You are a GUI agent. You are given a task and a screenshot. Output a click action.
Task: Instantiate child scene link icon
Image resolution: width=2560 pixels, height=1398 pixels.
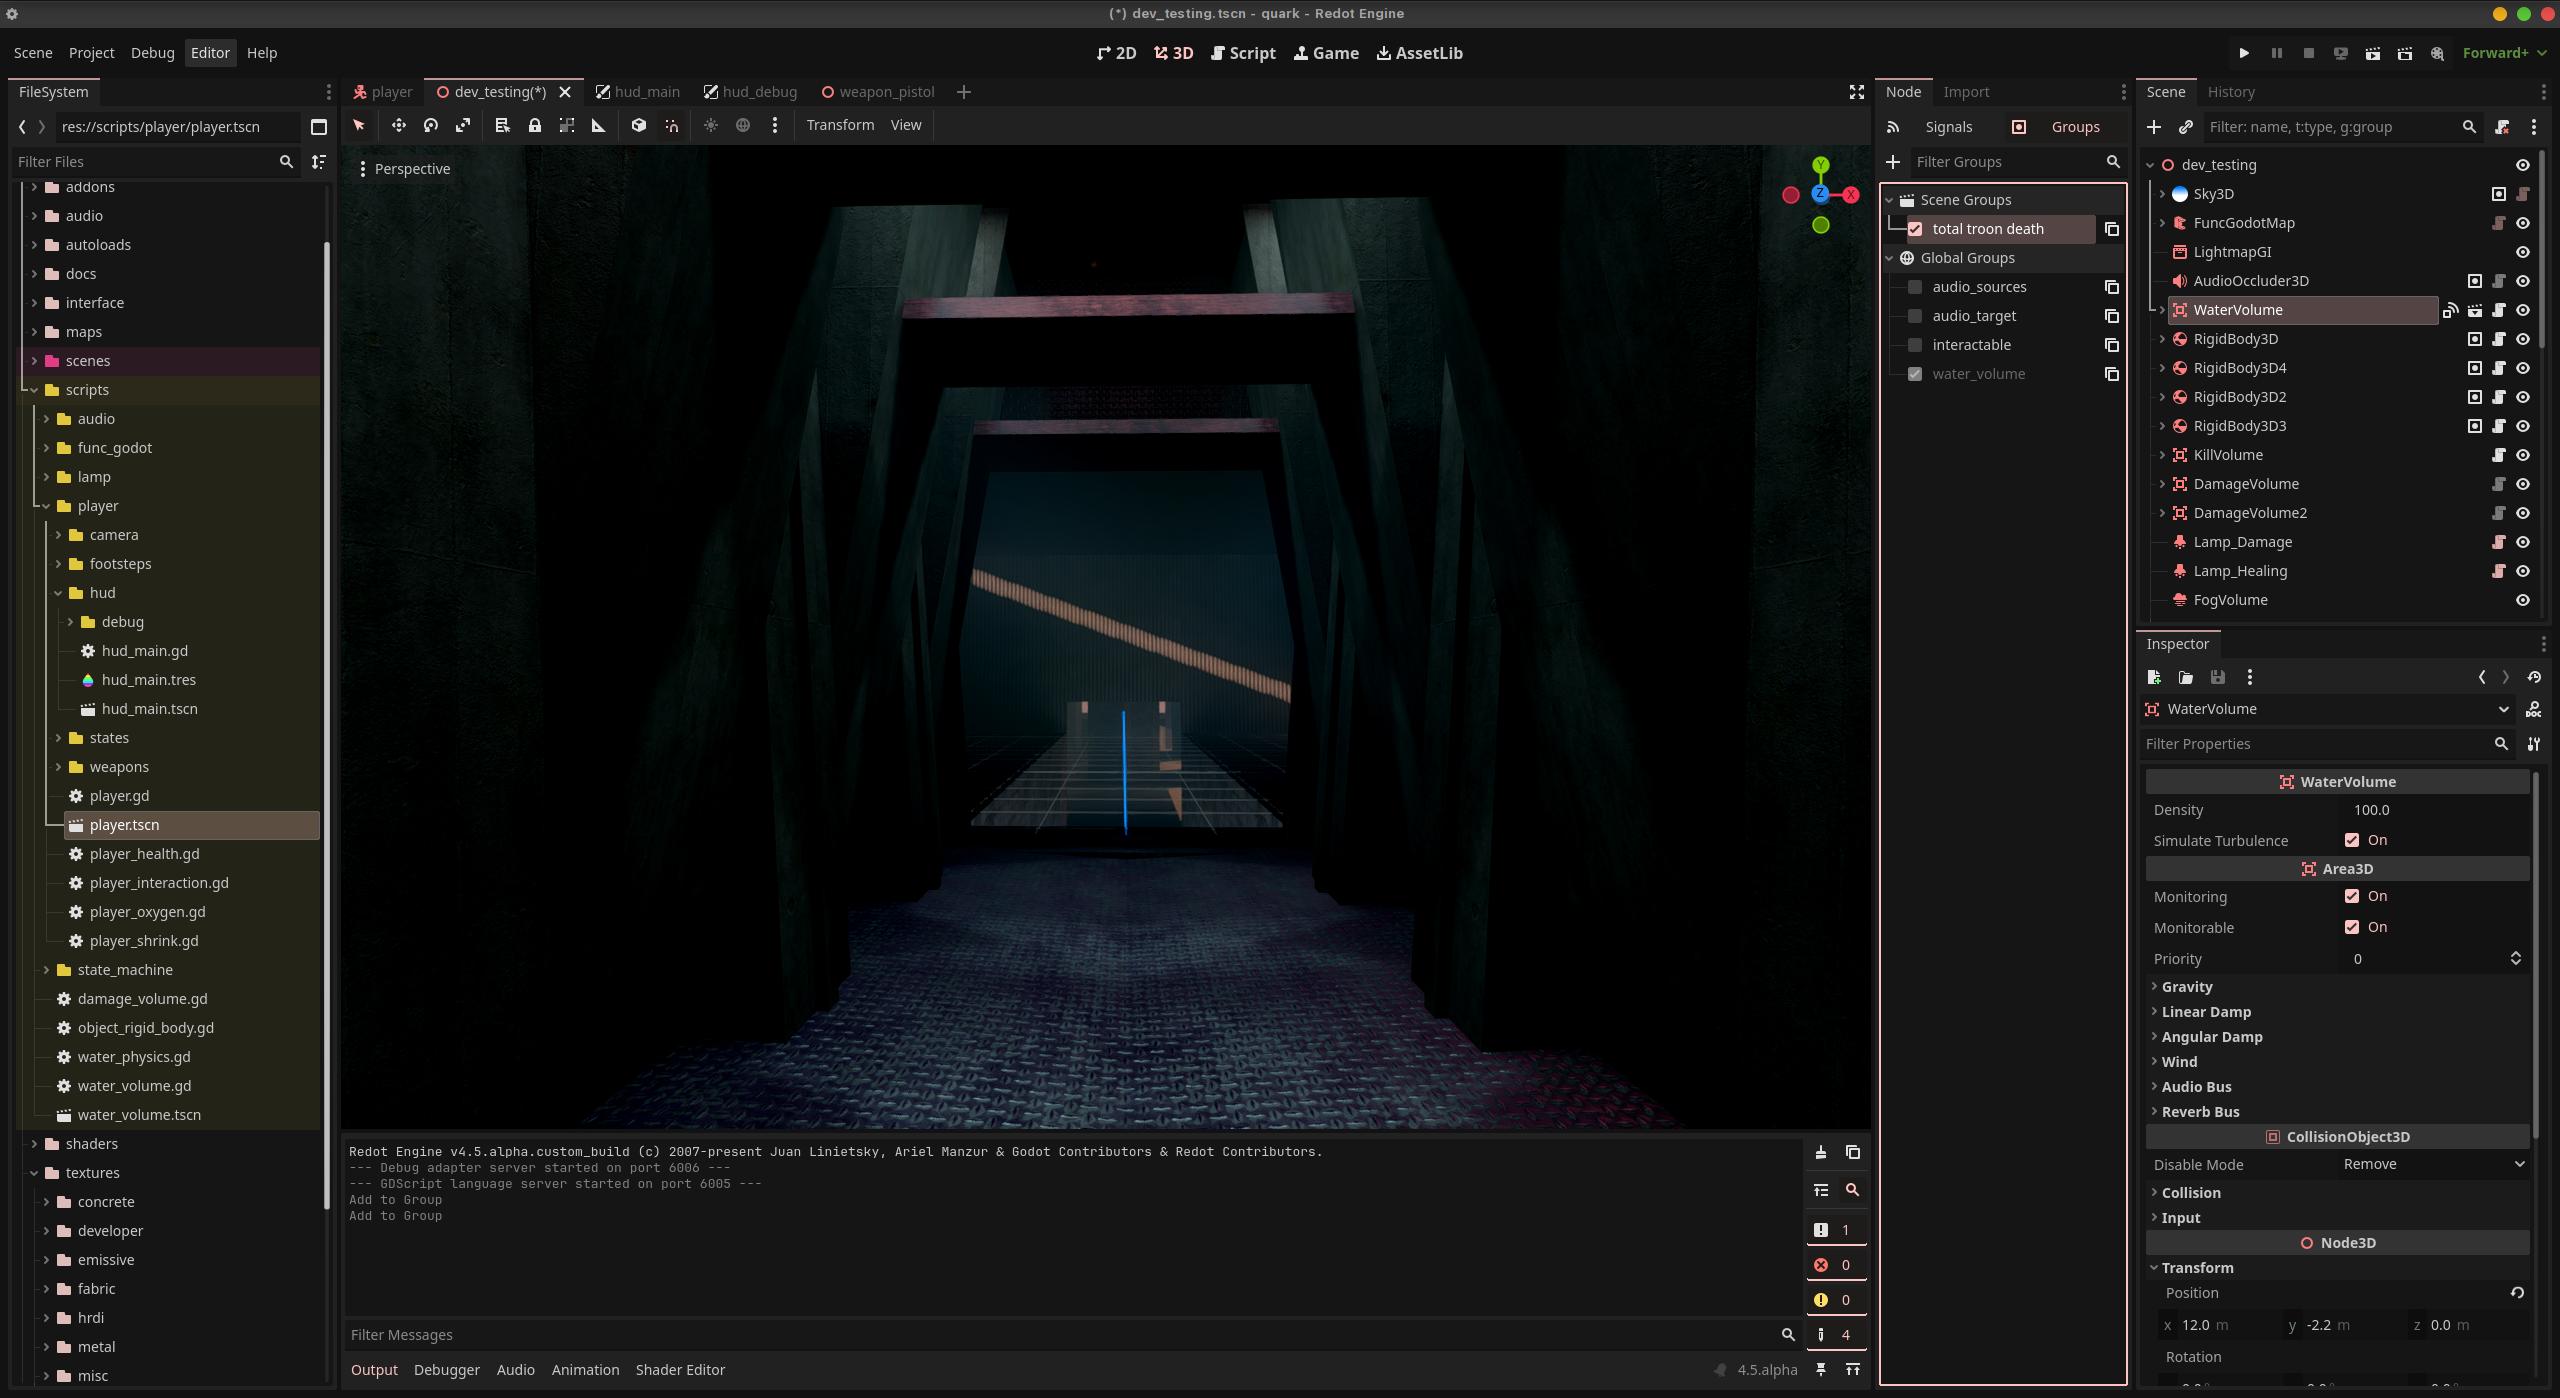tap(2186, 127)
